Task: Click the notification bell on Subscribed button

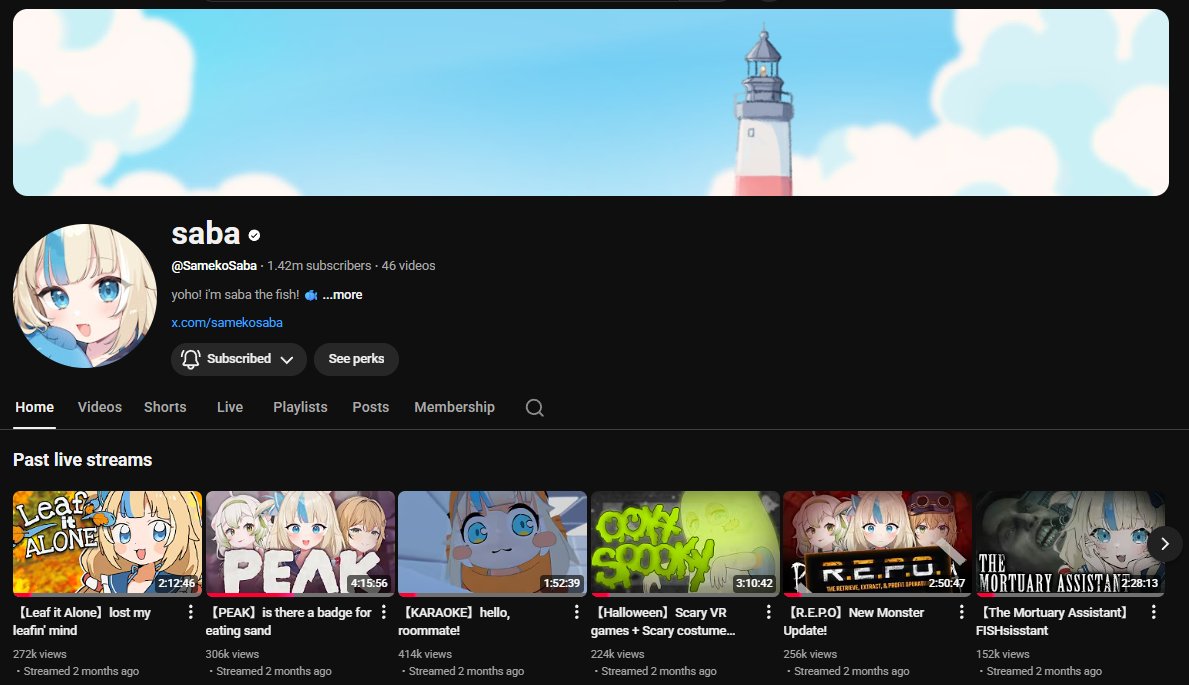Action: tap(190, 358)
